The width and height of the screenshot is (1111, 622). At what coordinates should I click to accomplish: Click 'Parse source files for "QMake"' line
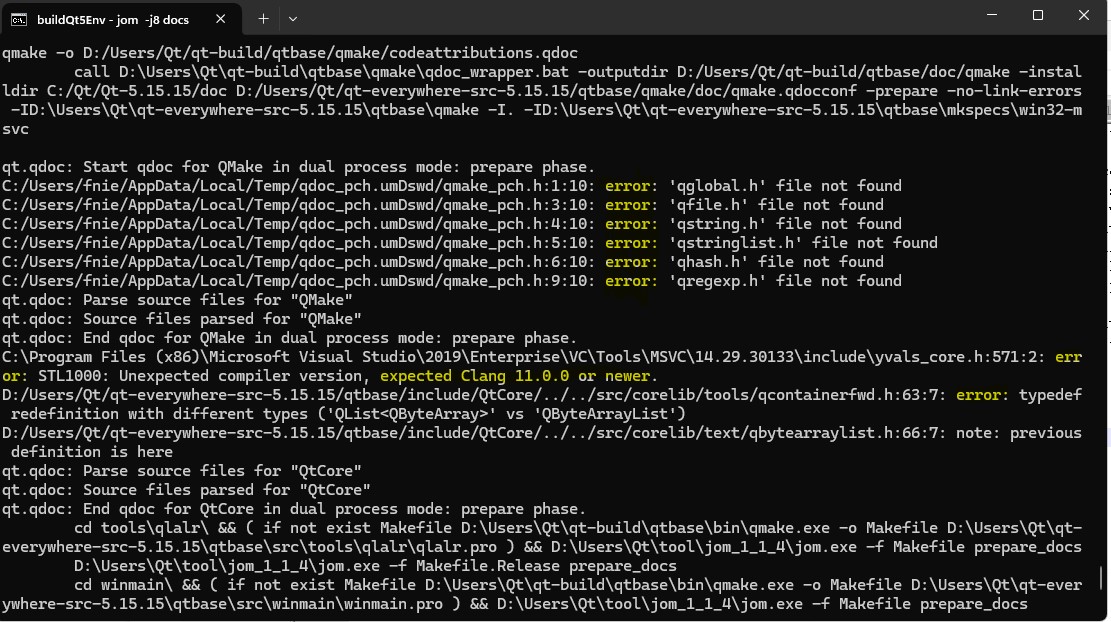click(177, 300)
